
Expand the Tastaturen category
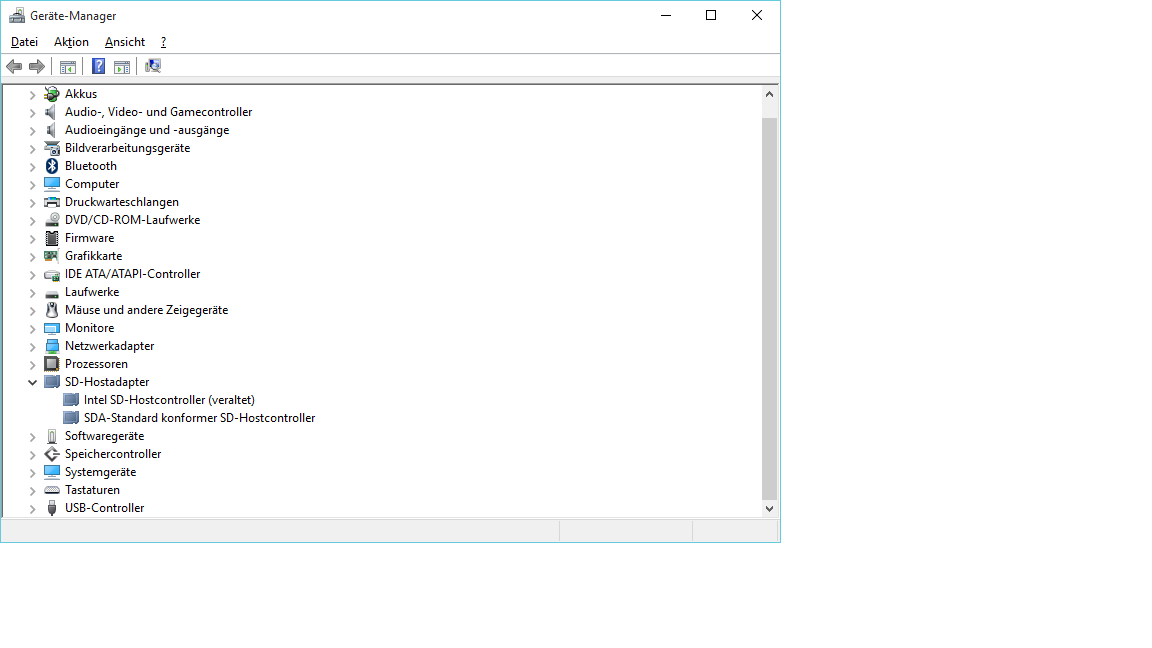pyautogui.click(x=33, y=490)
